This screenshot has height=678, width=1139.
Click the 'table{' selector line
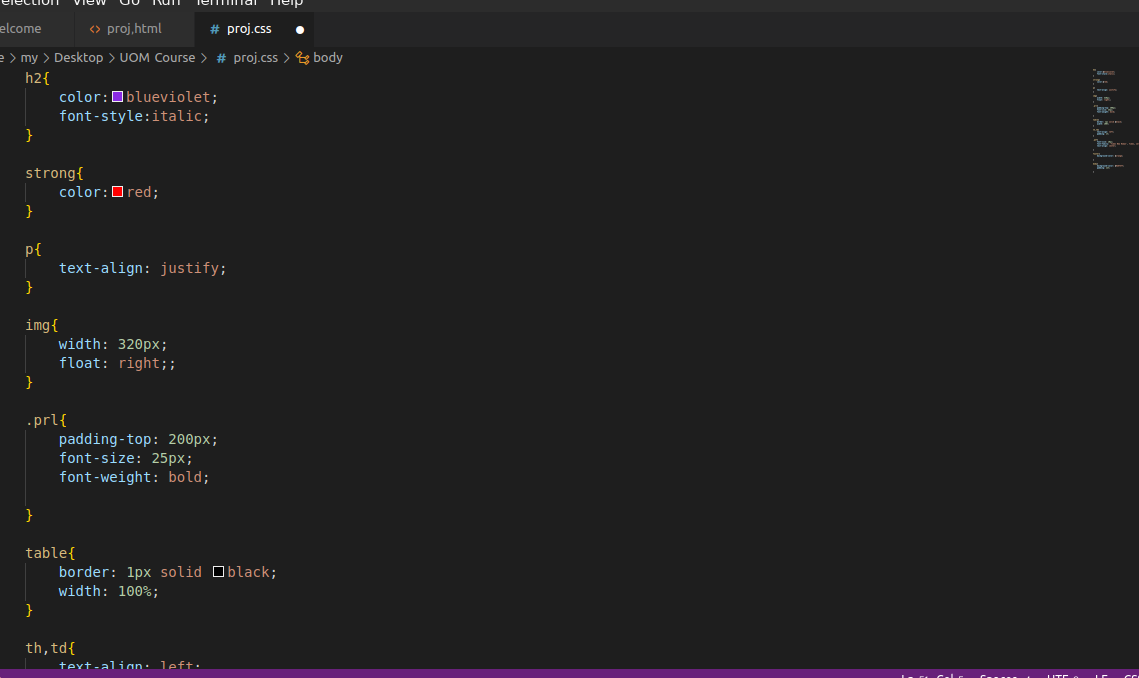[x=50, y=553]
